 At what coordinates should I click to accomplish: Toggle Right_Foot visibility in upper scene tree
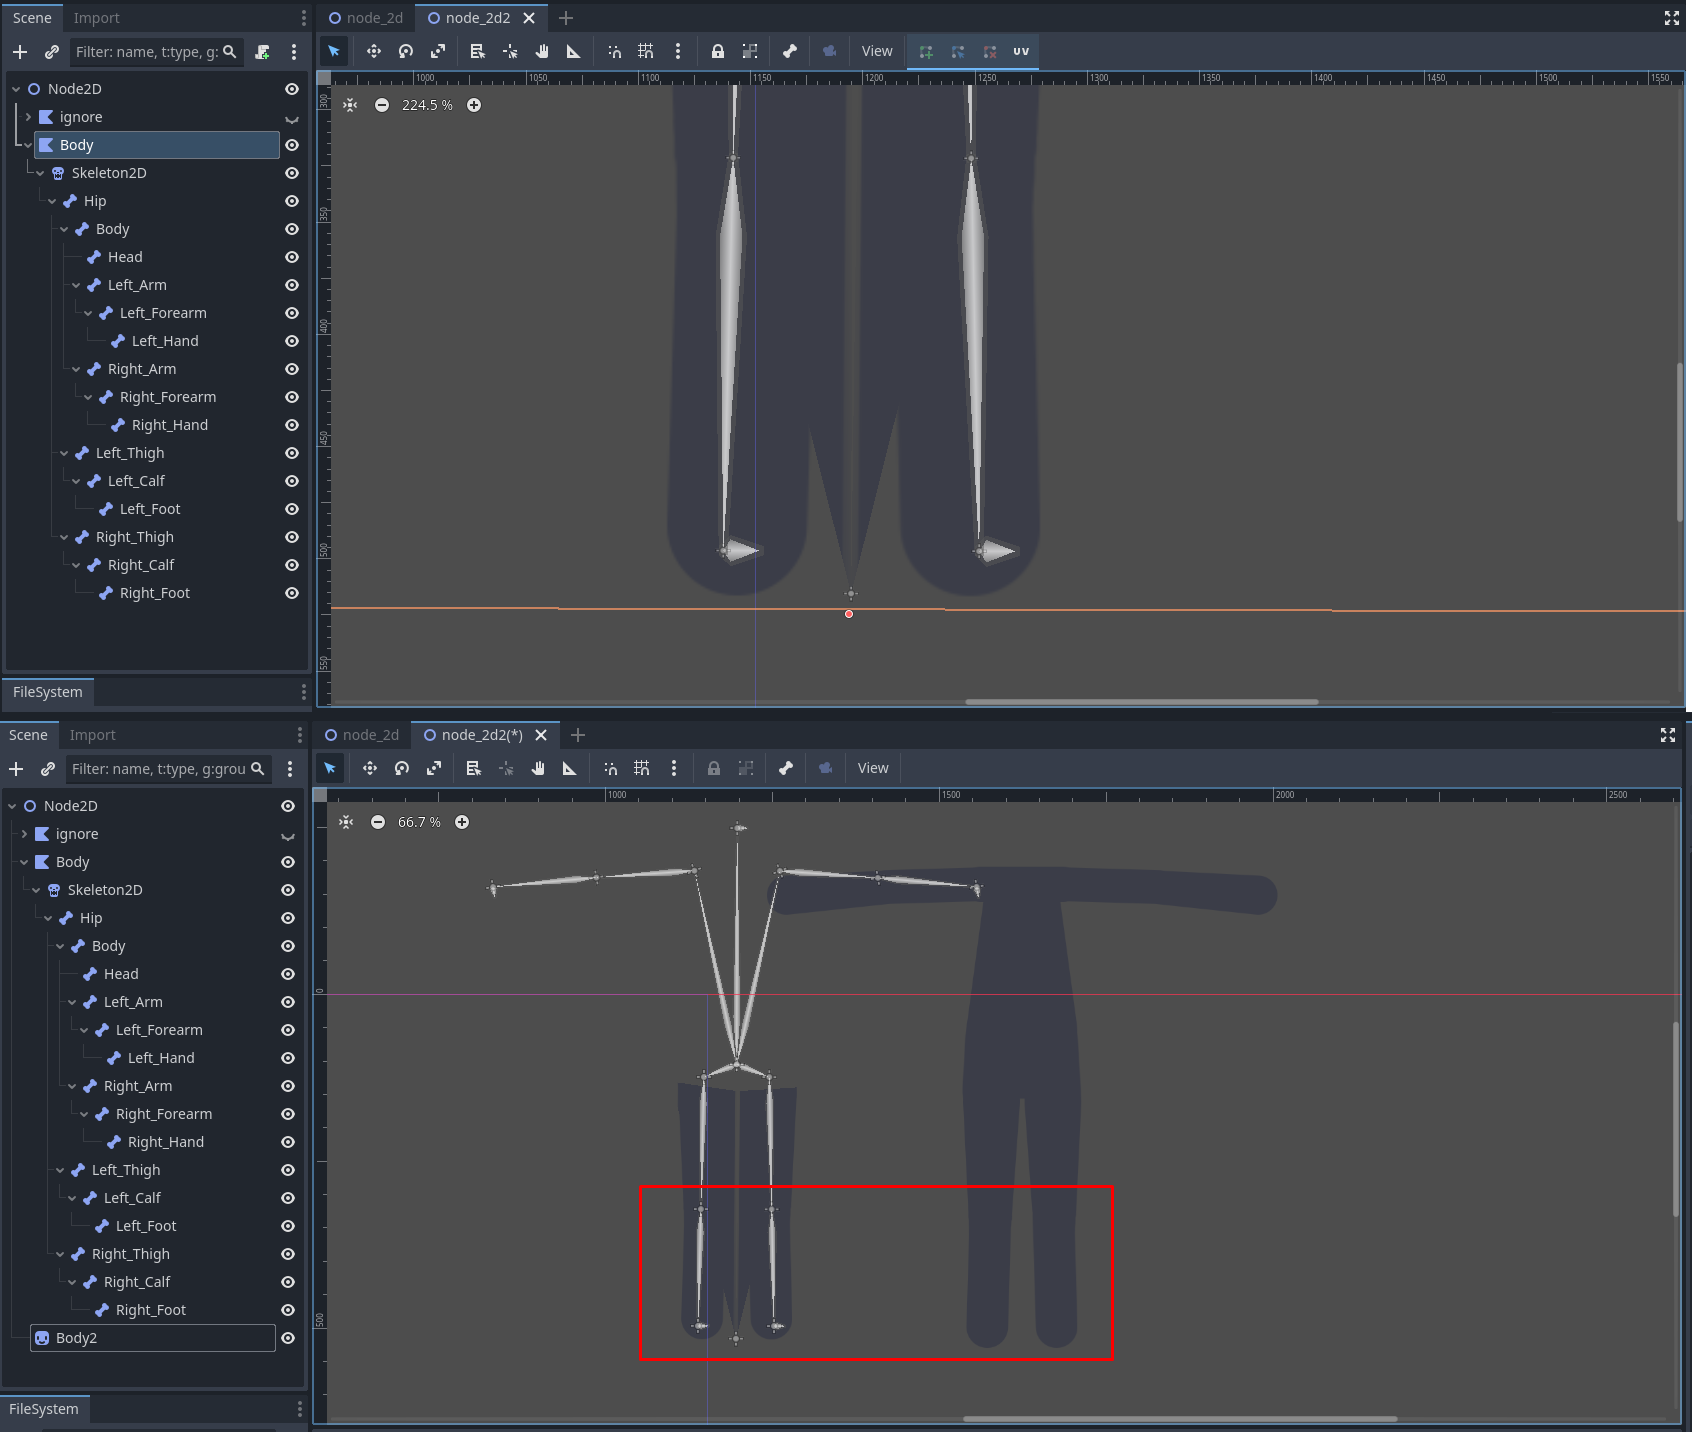click(292, 593)
